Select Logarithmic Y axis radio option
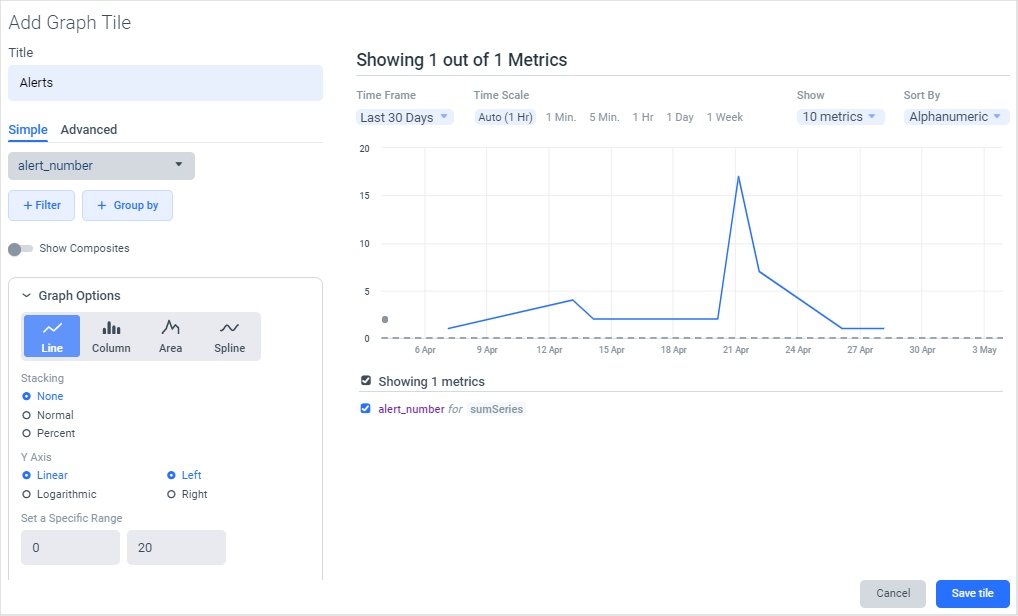This screenshot has width=1018, height=616. [x=27, y=494]
